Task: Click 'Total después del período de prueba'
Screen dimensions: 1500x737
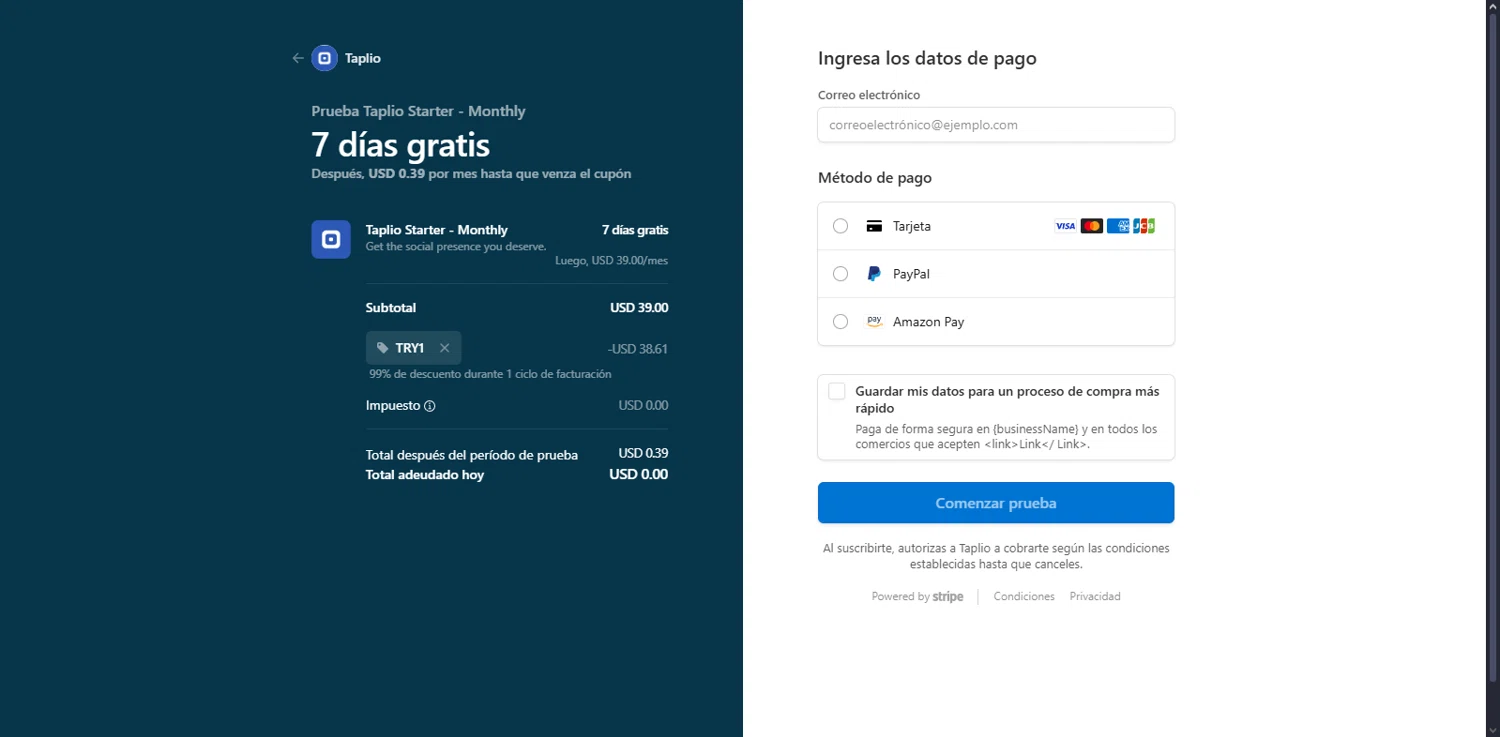Action: pyautogui.click(x=472, y=455)
